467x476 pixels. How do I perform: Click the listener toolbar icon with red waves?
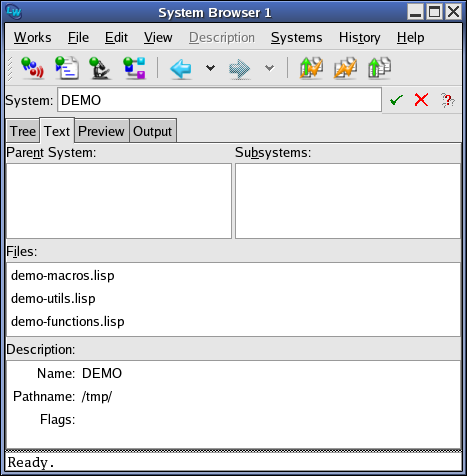pos(32,68)
